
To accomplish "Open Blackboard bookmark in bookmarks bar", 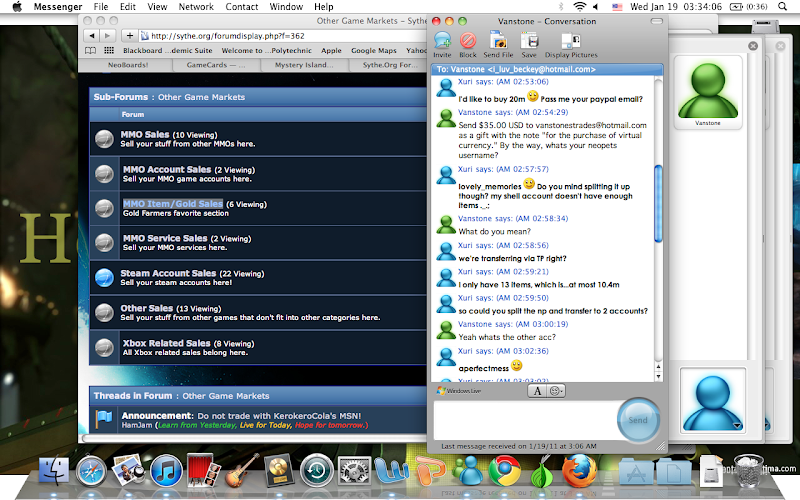I will [x=167, y=51].
